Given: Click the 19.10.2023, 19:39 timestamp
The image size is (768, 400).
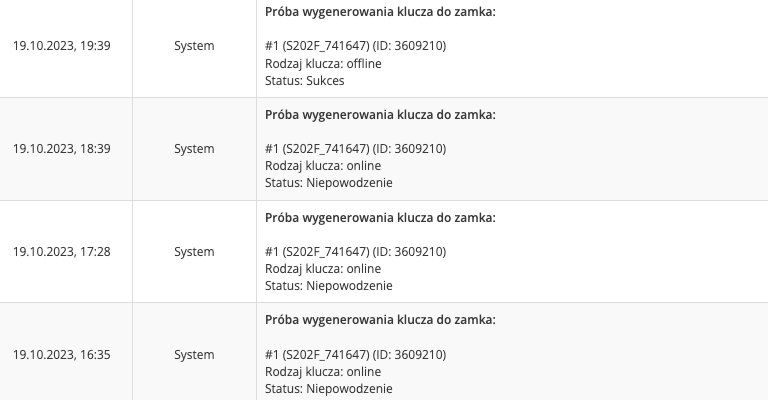Looking at the screenshot, I should (x=62, y=46).
